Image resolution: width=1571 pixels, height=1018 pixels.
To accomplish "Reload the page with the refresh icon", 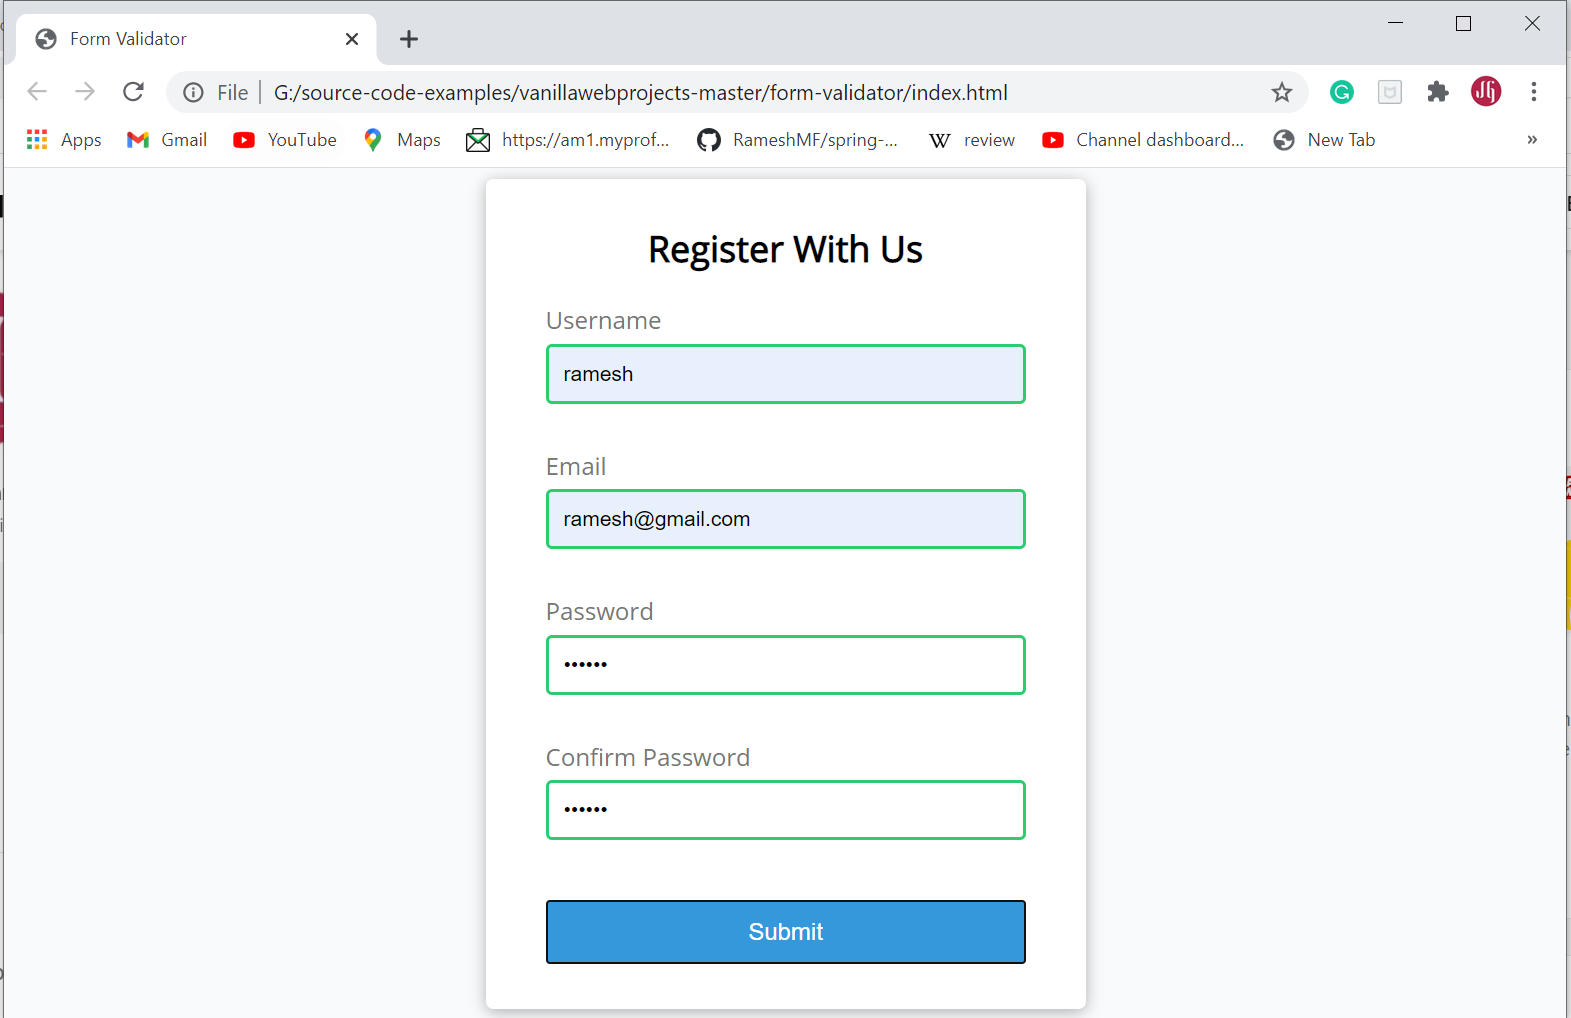I will 133,92.
